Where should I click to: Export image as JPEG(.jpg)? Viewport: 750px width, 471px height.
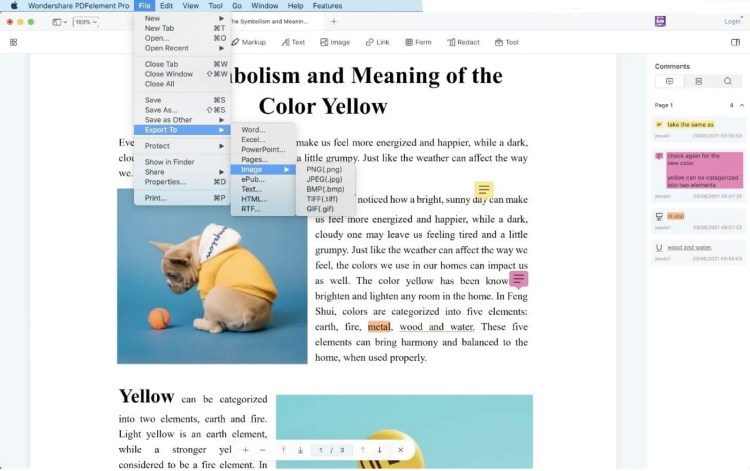coord(325,179)
